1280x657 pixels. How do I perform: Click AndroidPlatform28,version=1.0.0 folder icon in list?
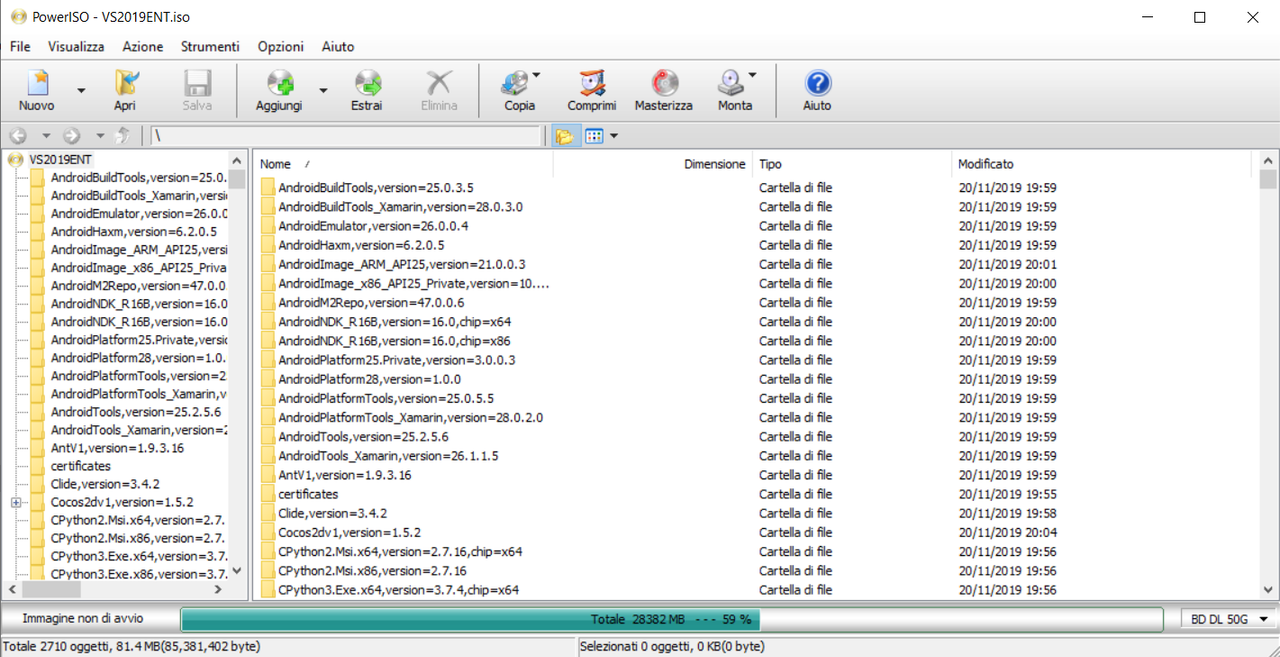[268, 379]
